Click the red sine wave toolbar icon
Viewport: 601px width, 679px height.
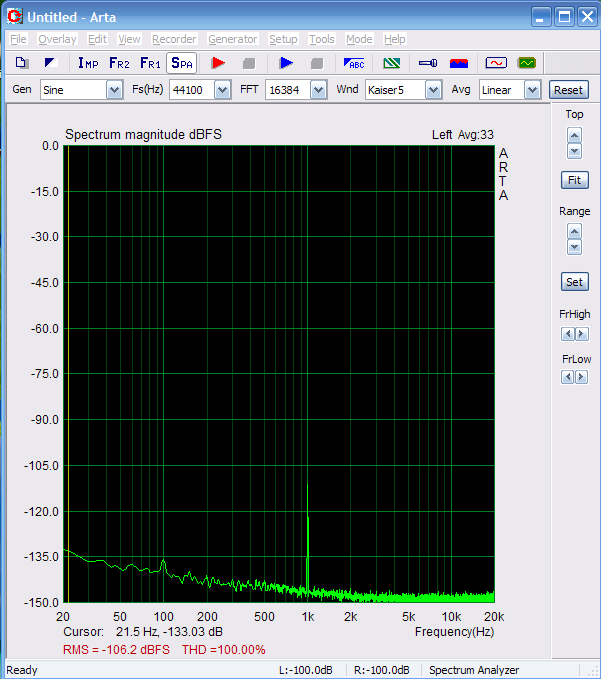(496, 63)
